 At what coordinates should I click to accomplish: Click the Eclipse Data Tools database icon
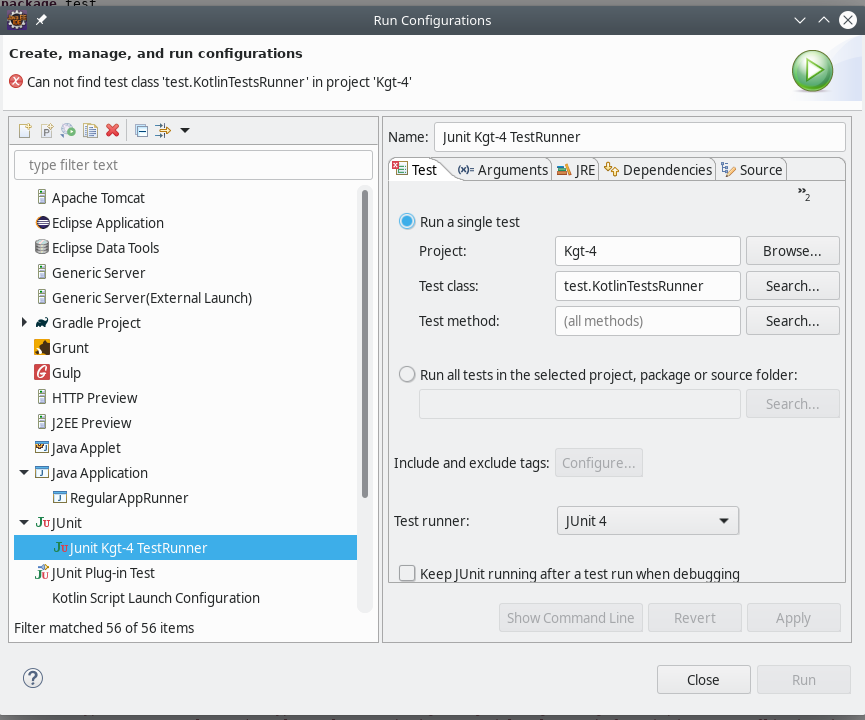tap(42, 247)
